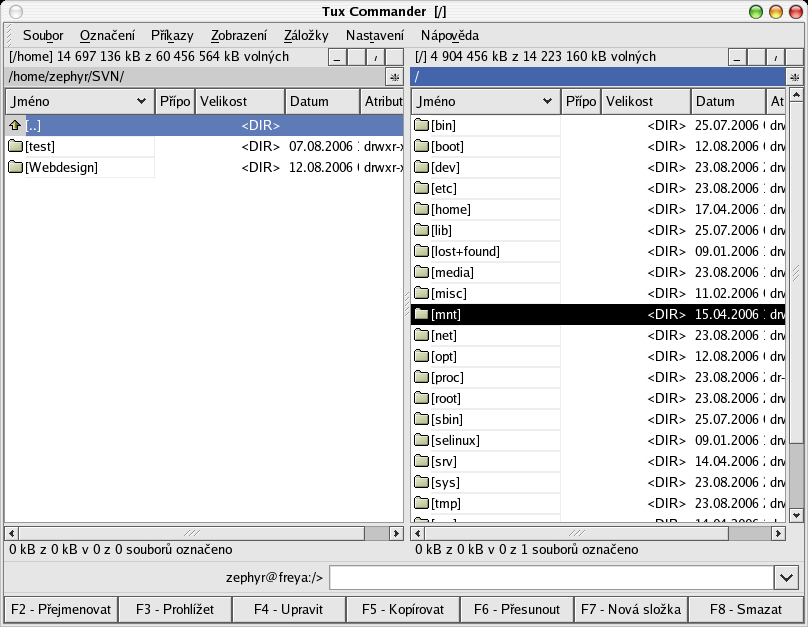Click the asterisk bookmark button beside /home/zephyr/SVN/ path
808x627 pixels.
pyautogui.click(x=394, y=77)
